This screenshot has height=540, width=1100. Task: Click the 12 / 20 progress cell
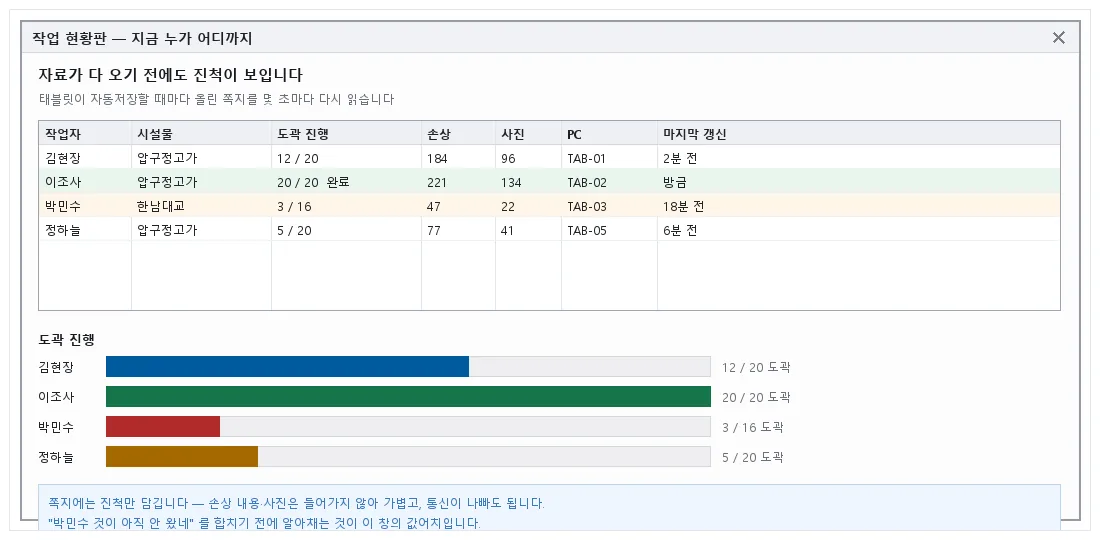(x=347, y=158)
